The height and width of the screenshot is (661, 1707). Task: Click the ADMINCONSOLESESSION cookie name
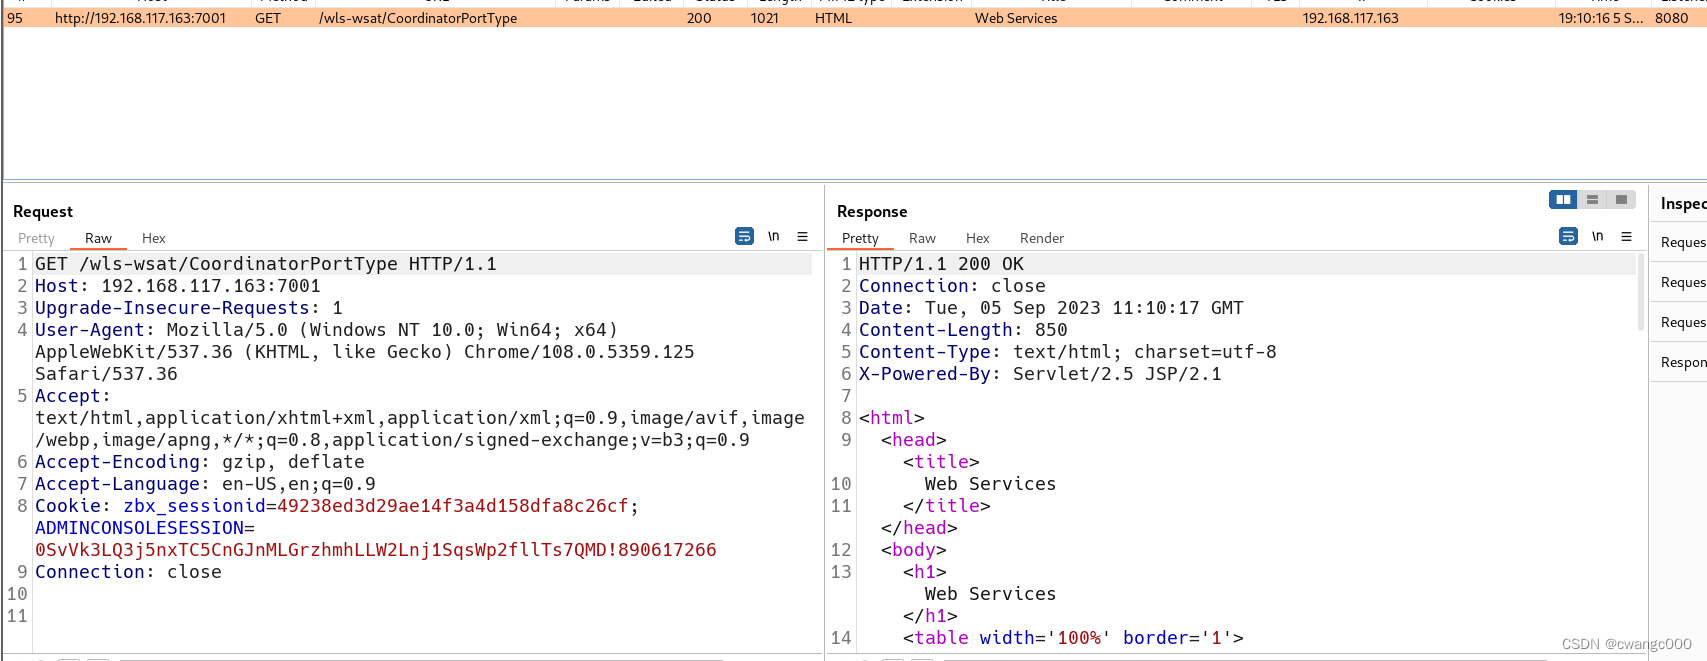pos(139,528)
